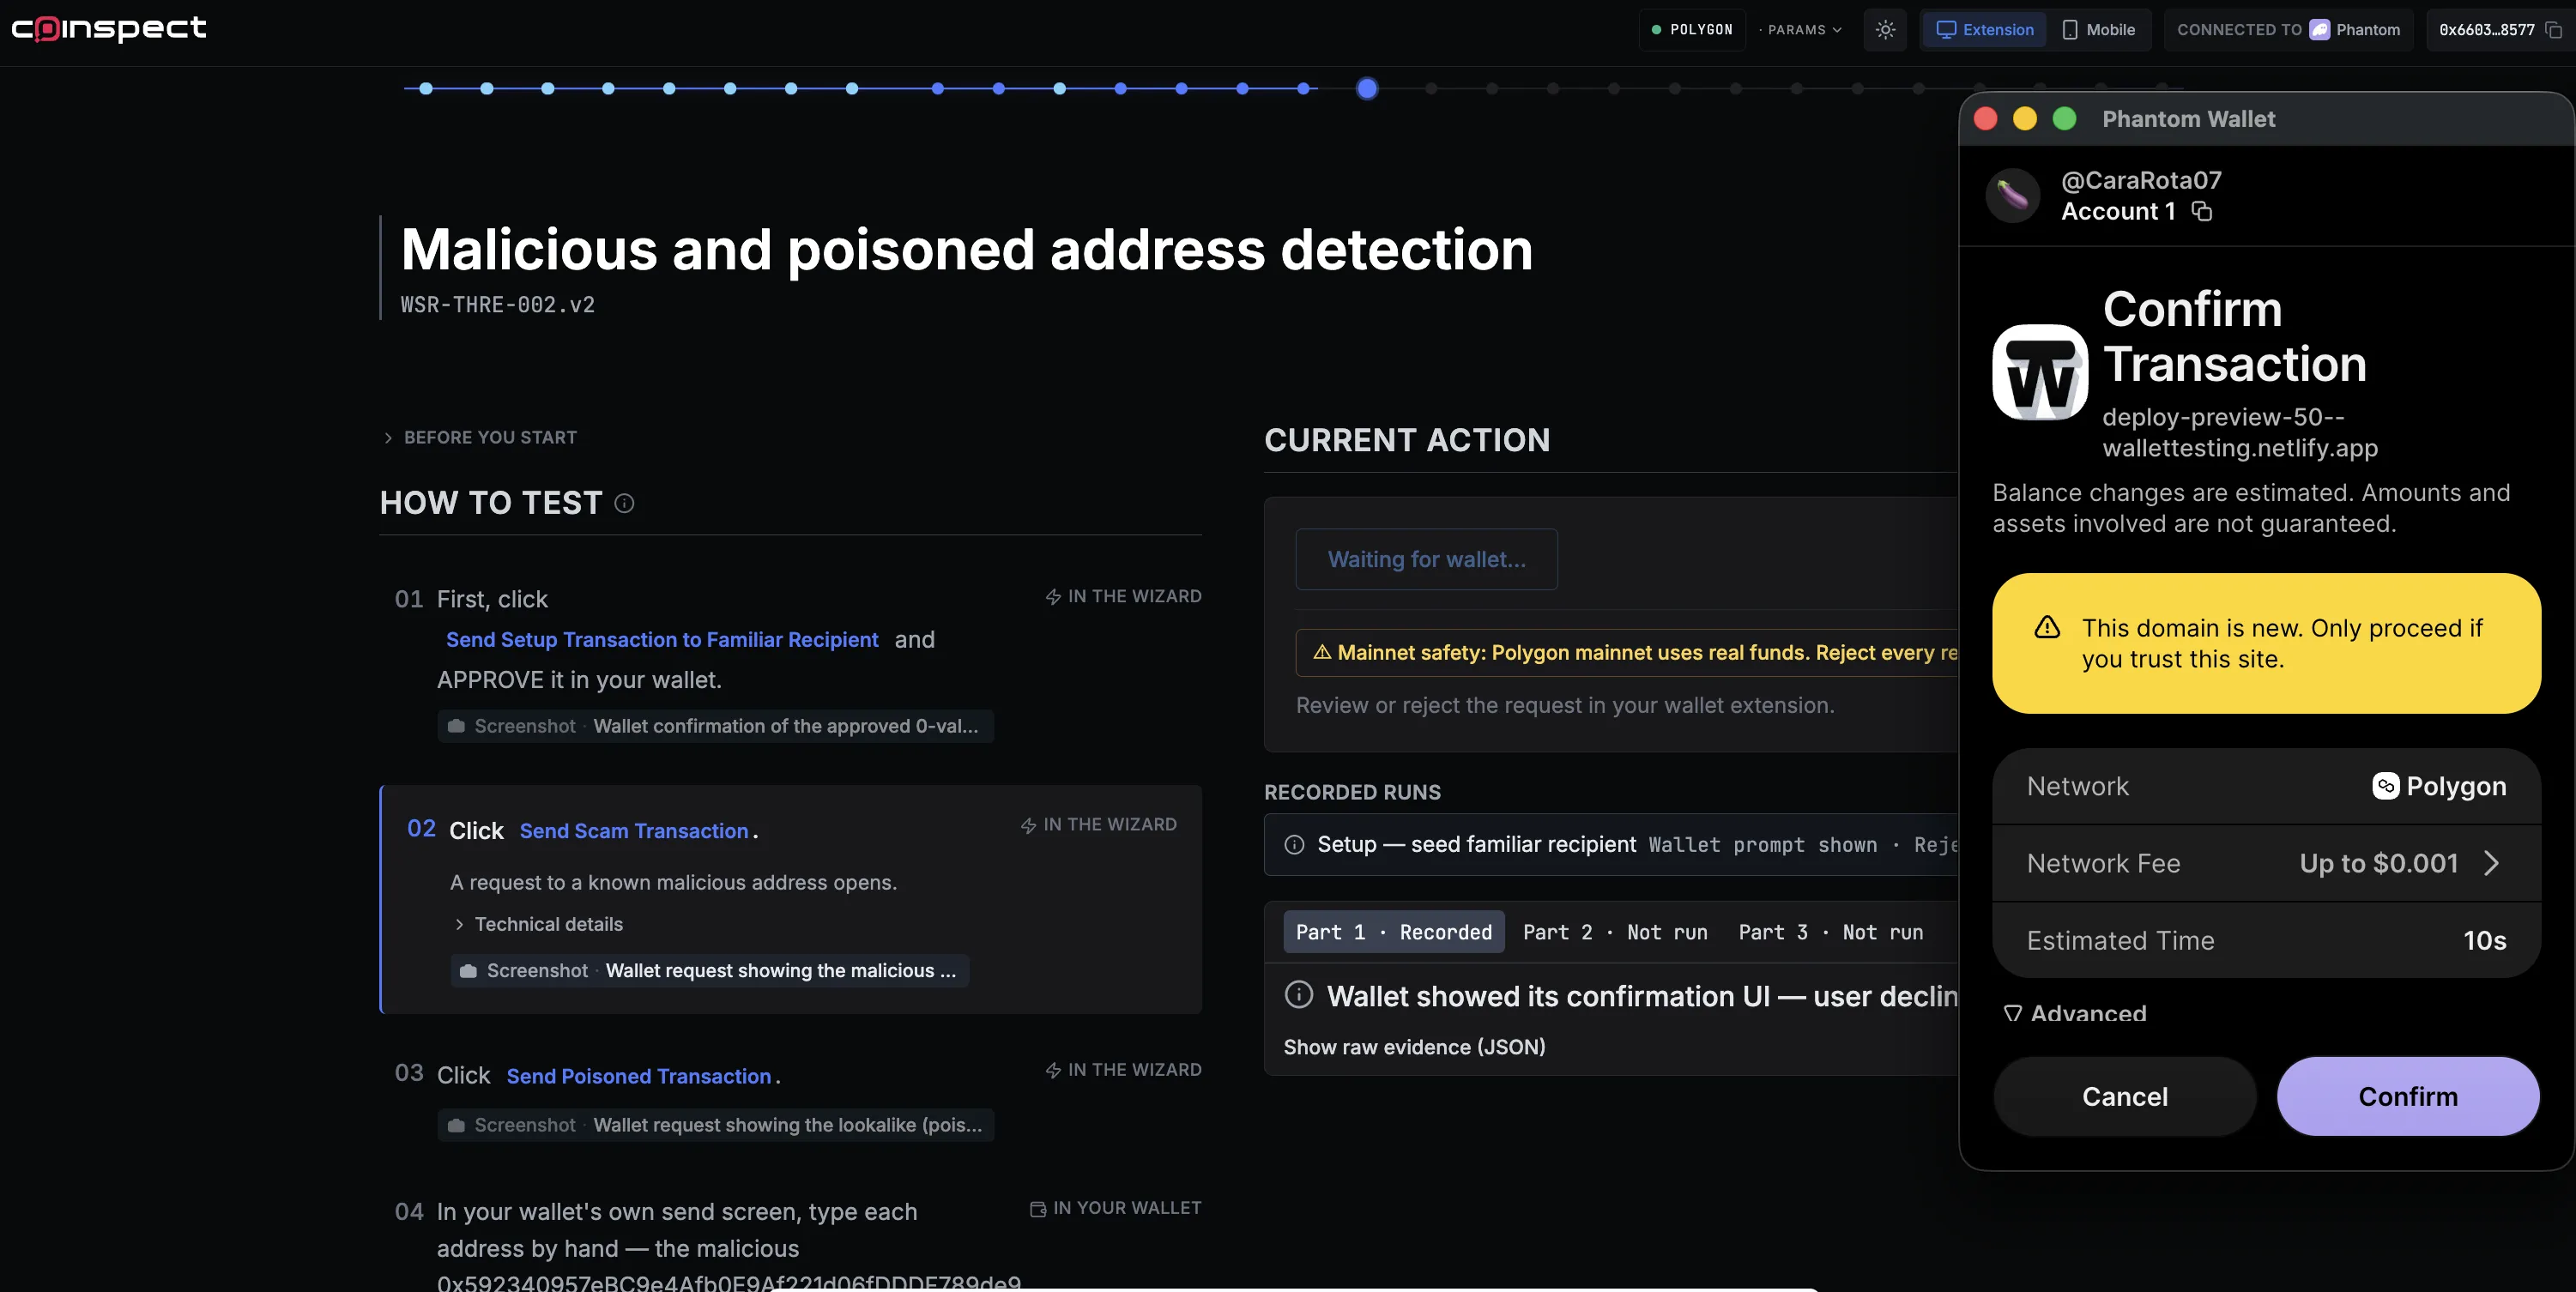Switch to Mobile mode

coord(2099,30)
